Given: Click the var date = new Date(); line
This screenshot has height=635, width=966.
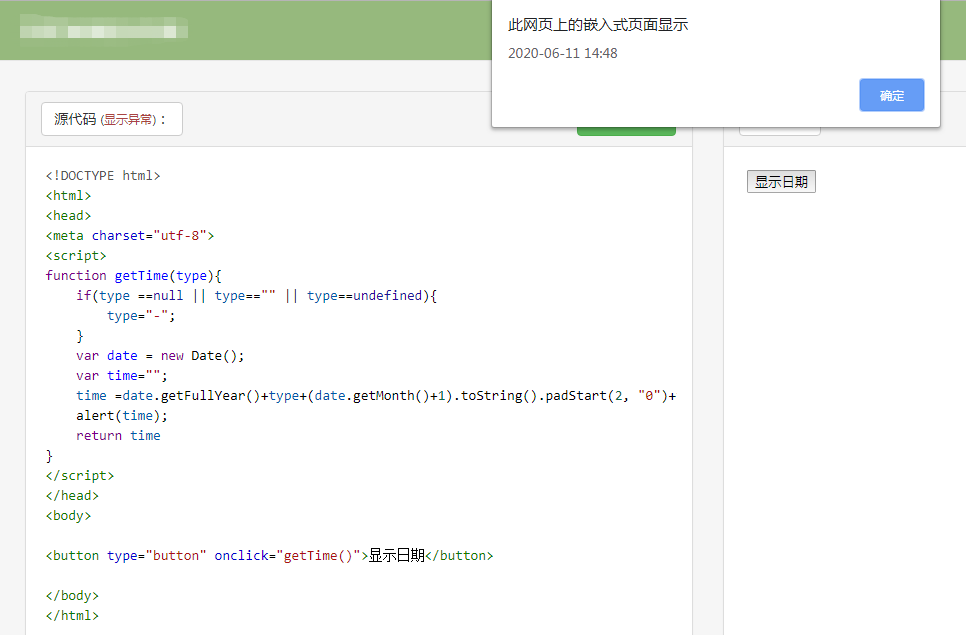Looking at the screenshot, I should (160, 355).
